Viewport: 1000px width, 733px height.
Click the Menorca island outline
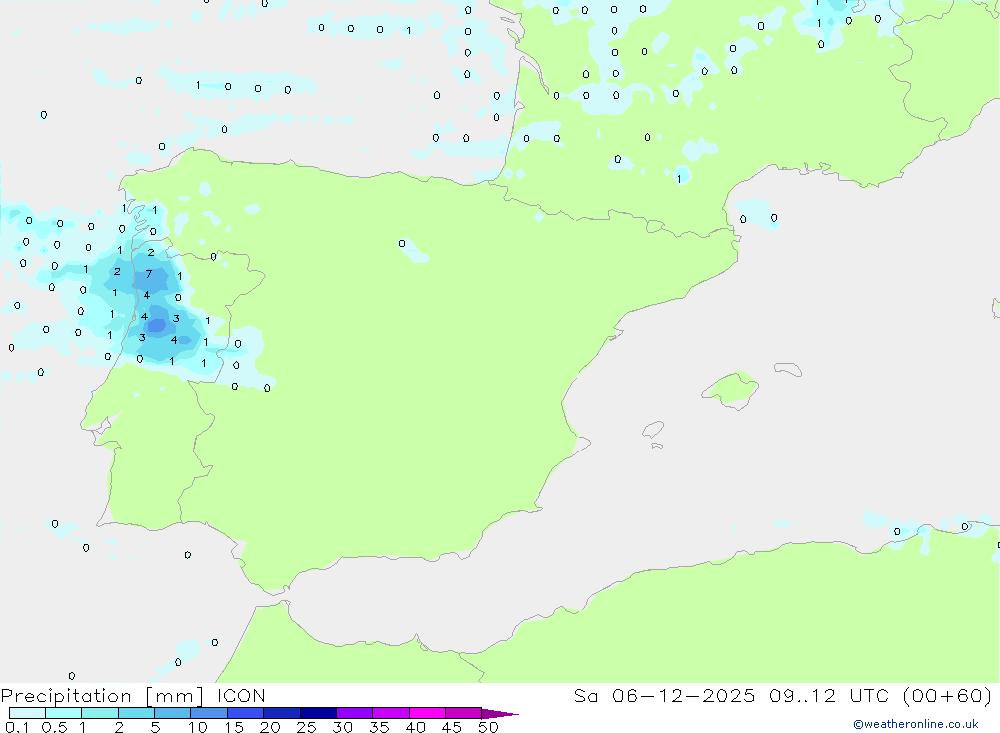(788, 369)
